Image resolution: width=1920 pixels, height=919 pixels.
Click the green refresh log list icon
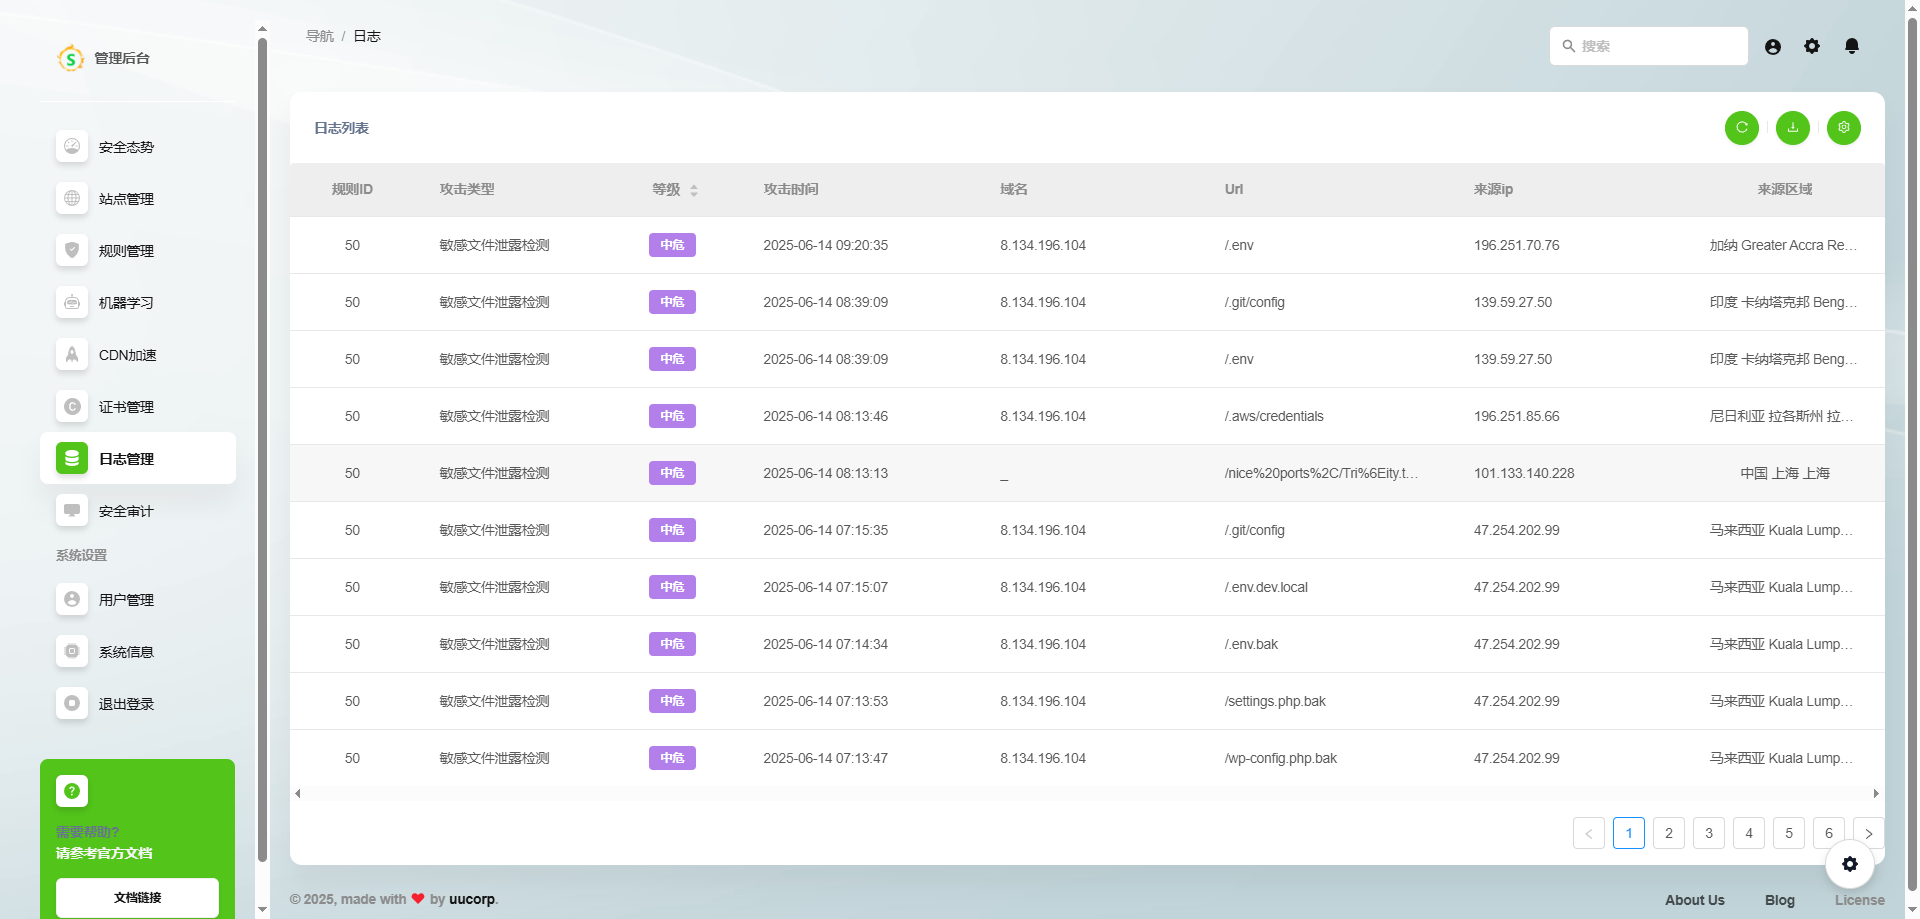1741,128
